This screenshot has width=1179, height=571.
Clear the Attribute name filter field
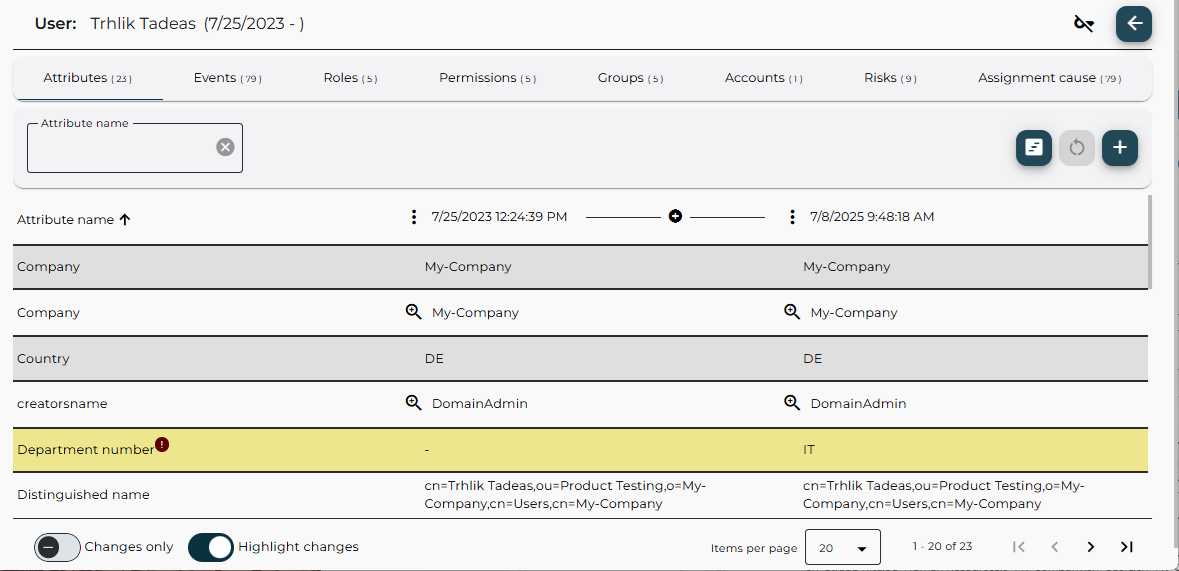[226, 147]
